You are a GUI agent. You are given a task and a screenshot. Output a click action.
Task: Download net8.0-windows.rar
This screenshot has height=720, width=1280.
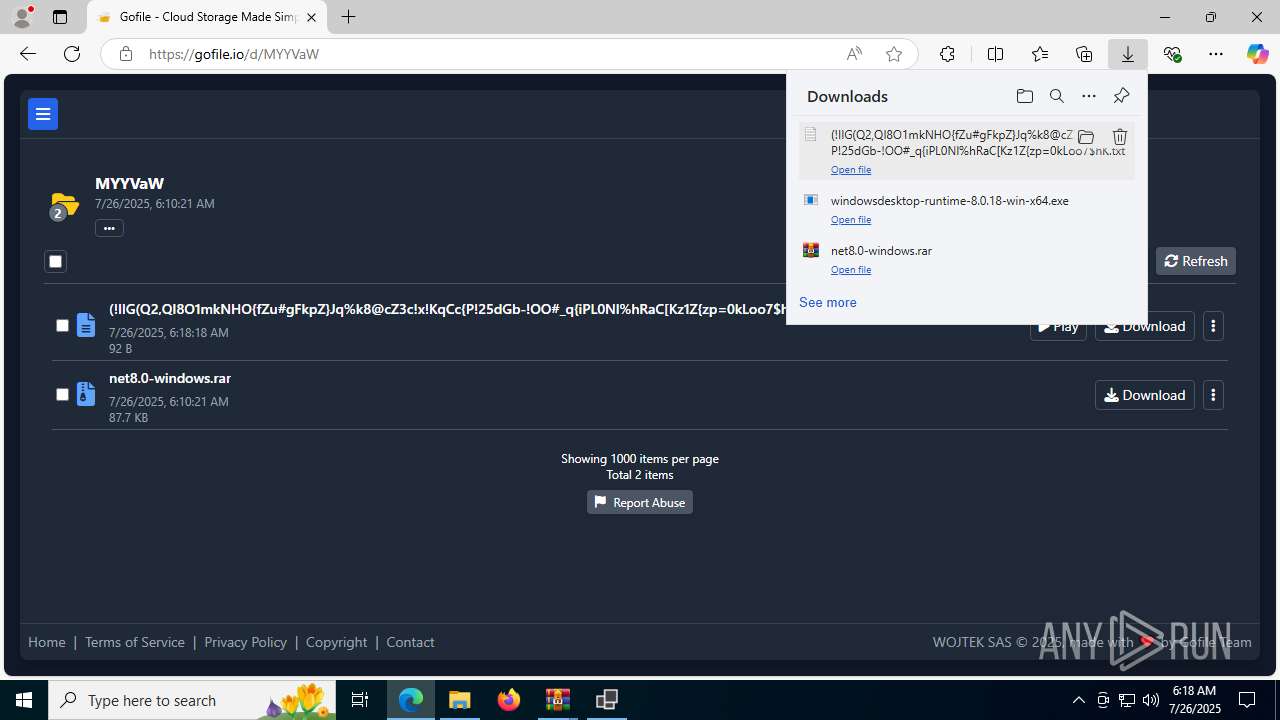(1145, 395)
